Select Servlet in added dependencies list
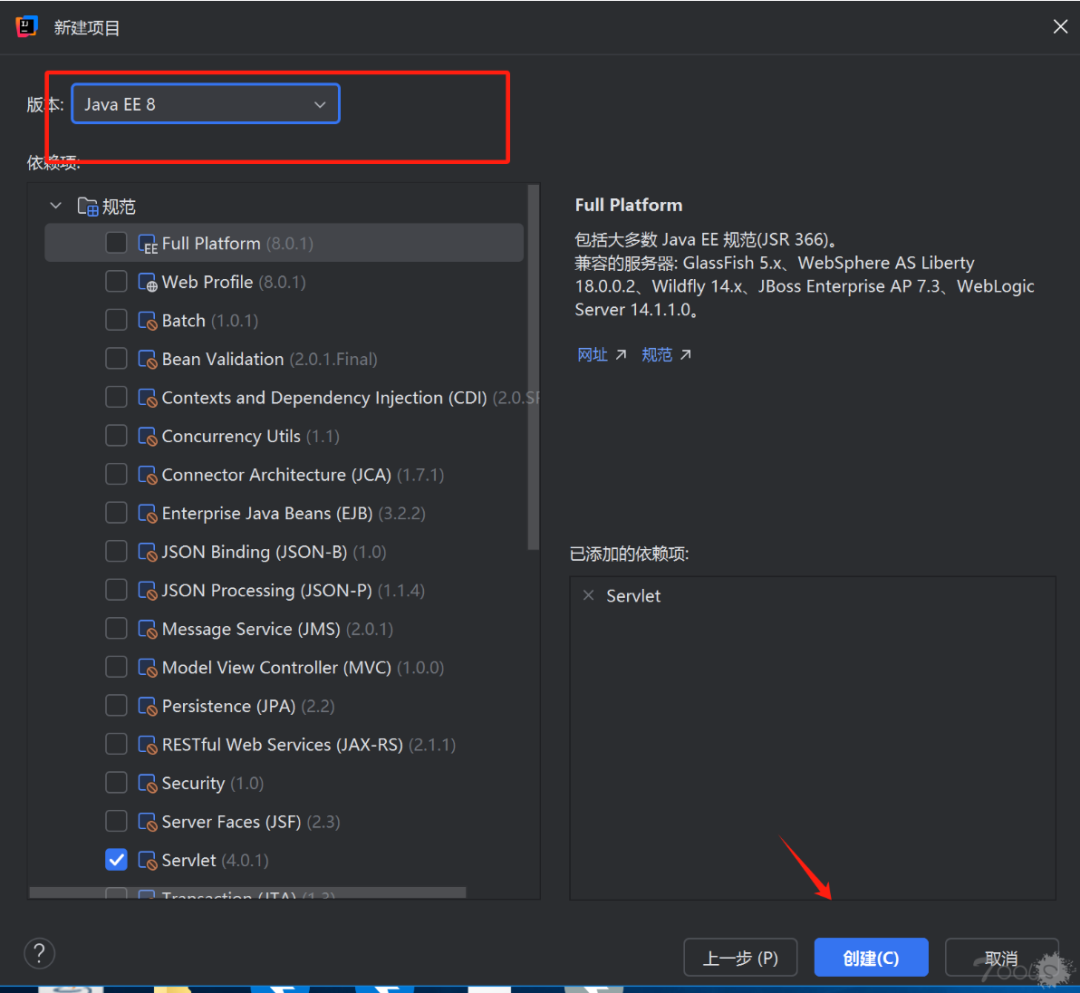The width and height of the screenshot is (1080, 993). [633, 596]
